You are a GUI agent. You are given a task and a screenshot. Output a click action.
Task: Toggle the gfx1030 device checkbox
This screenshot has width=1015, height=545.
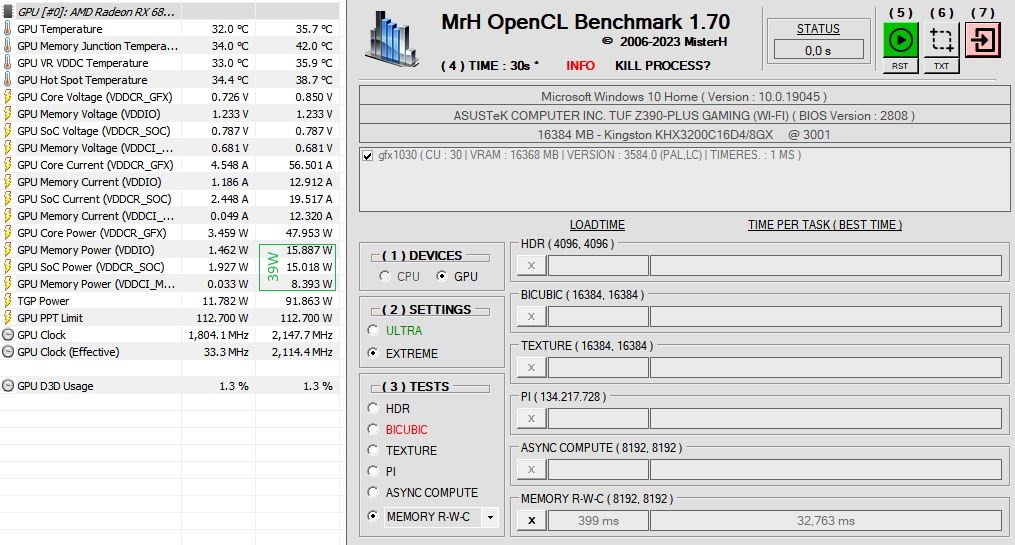coord(368,156)
